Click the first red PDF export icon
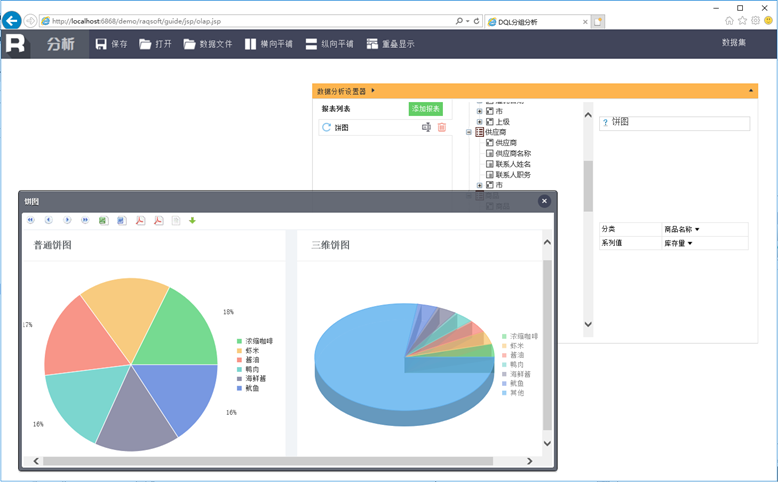This screenshot has width=778, height=482. tap(140, 220)
